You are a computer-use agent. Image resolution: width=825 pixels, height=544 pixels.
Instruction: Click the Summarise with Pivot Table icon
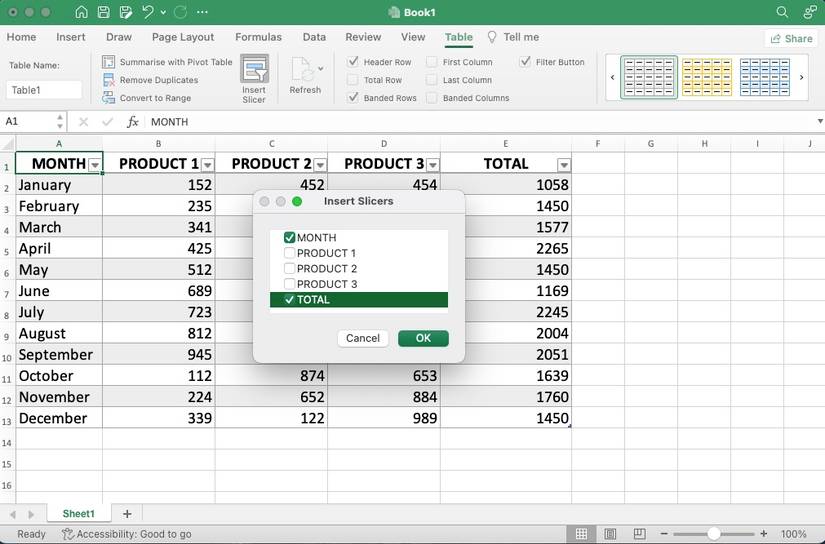[x=109, y=62]
